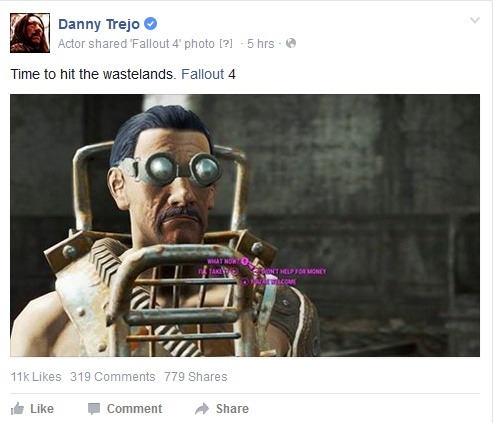Click the globe public-privacy icon
The width and height of the screenshot is (493, 423).
pyautogui.click(x=291, y=43)
